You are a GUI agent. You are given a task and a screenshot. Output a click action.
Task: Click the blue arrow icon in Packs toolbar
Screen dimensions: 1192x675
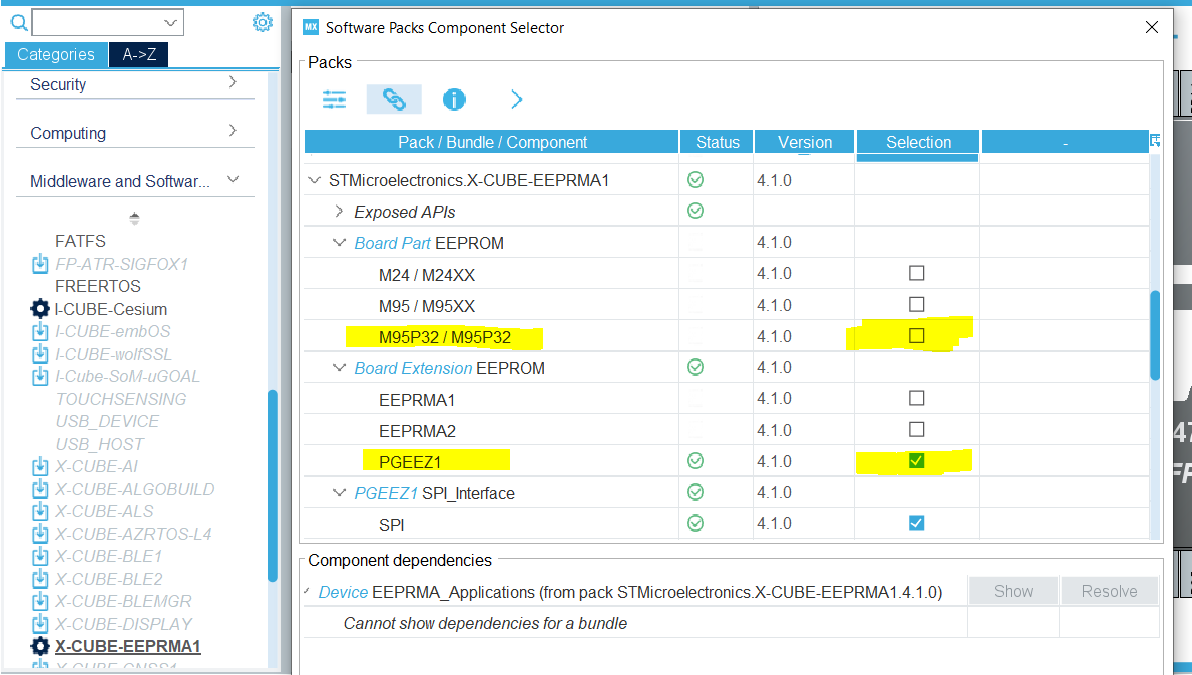(x=516, y=99)
